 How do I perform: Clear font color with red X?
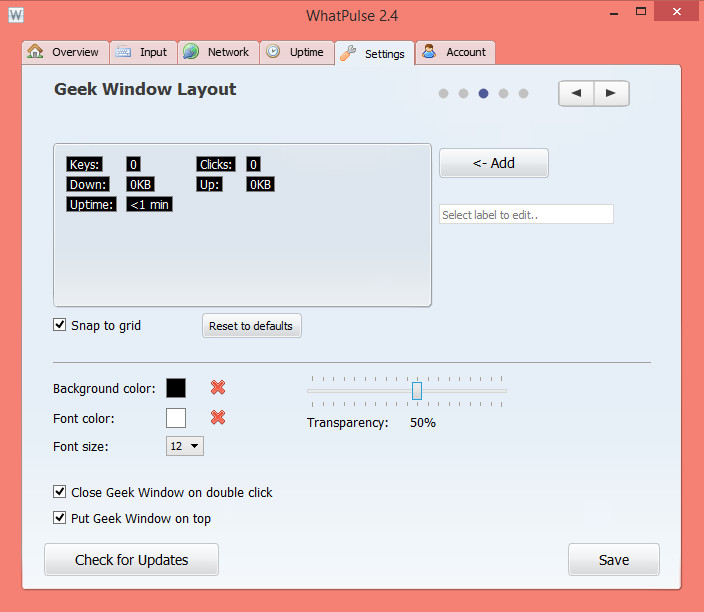(x=218, y=417)
